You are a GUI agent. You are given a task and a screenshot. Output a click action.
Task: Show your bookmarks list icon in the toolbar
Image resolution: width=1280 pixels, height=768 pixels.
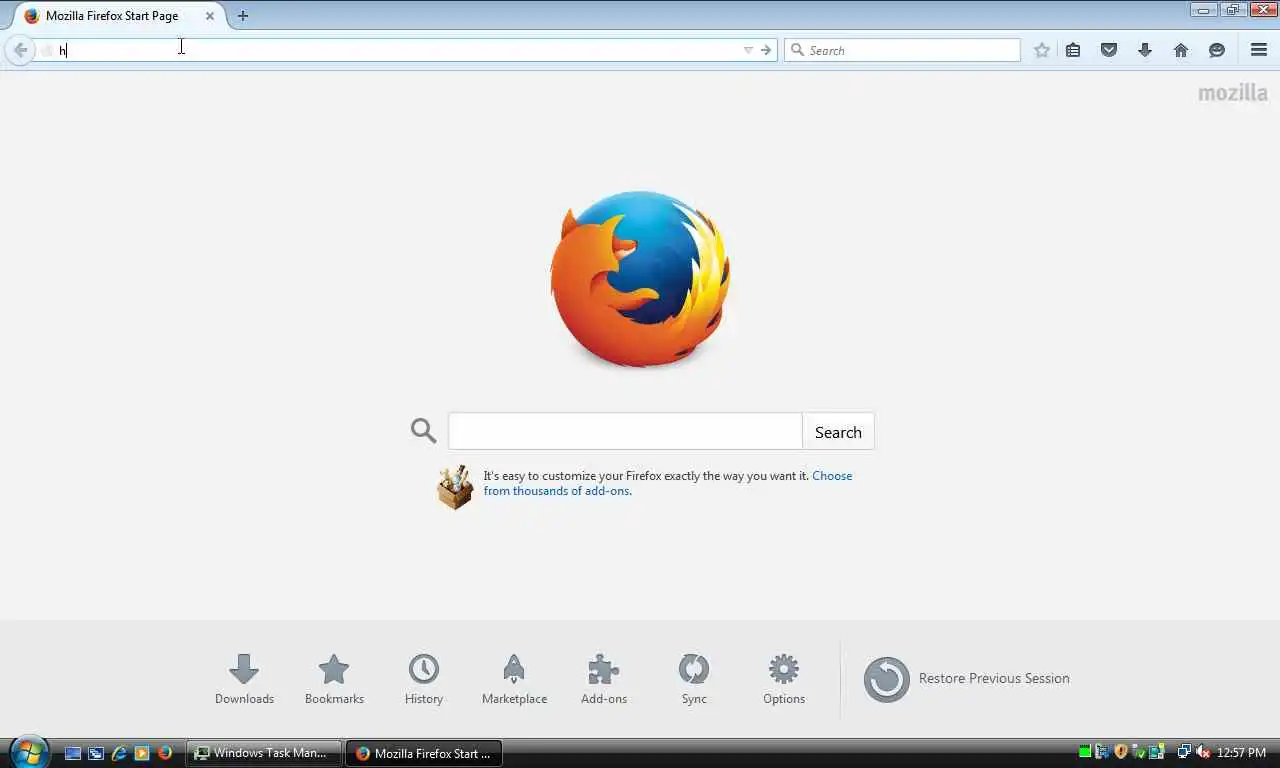point(1073,50)
